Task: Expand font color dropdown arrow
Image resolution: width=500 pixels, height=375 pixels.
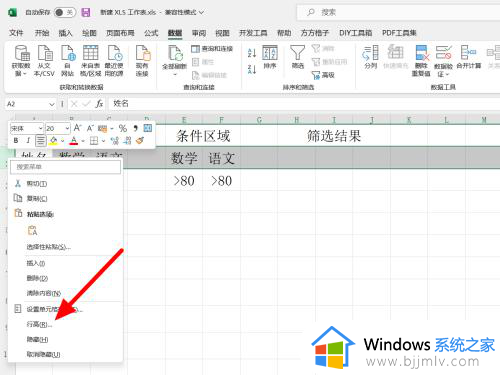Action: [x=83, y=141]
